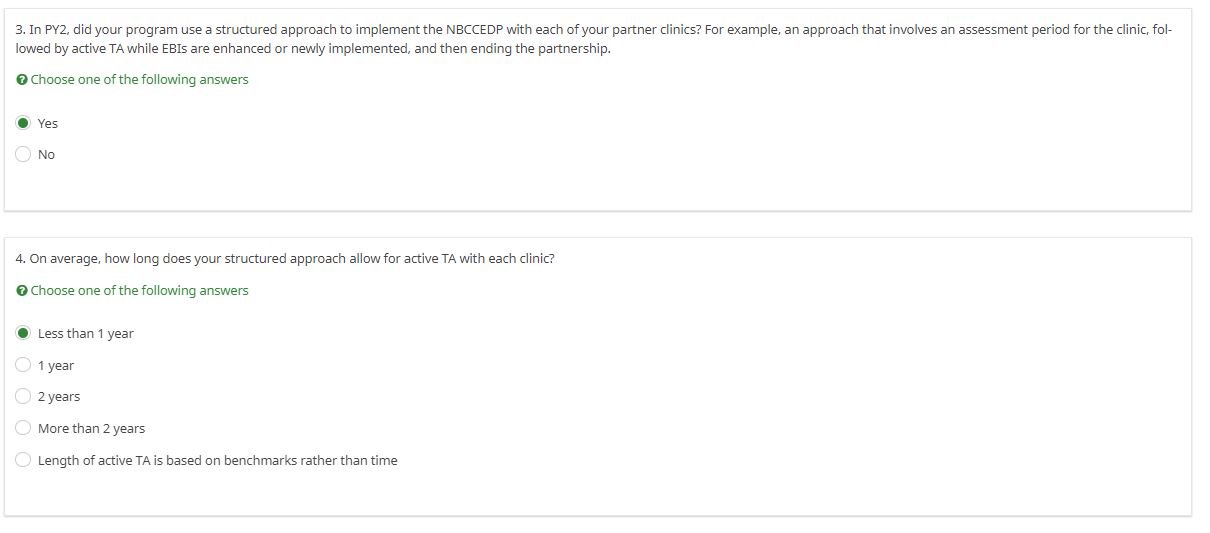
Task: Click the question 4 text about active TA length
Action: click(x=285, y=258)
